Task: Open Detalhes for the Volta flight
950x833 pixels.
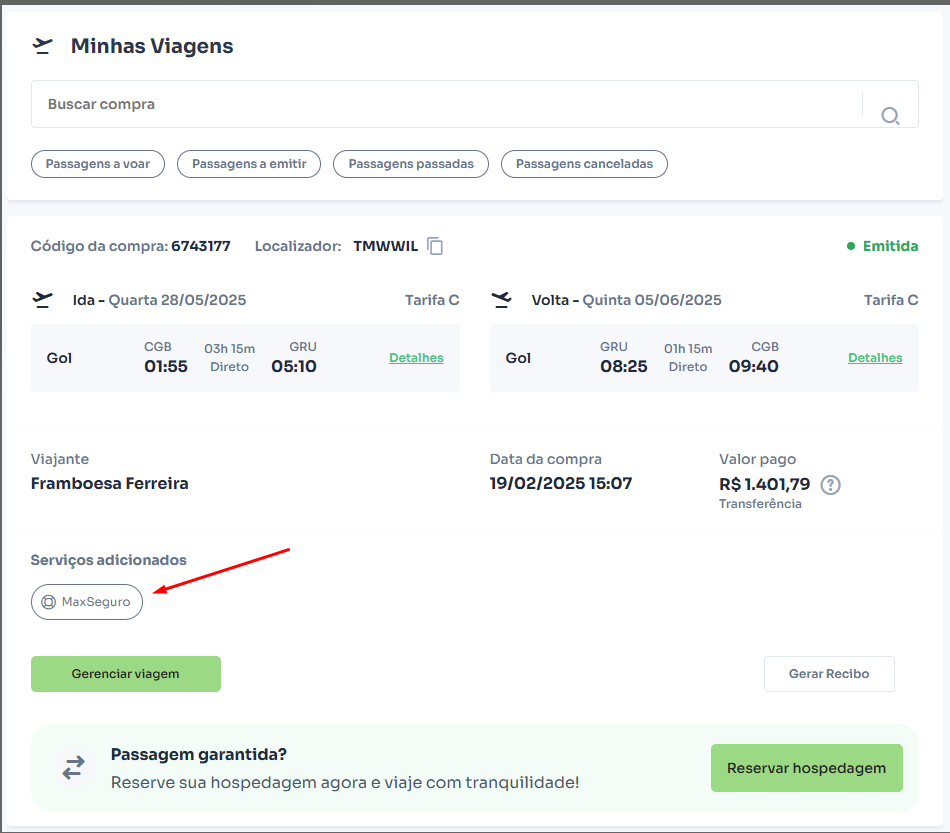Action: point(875,358)
